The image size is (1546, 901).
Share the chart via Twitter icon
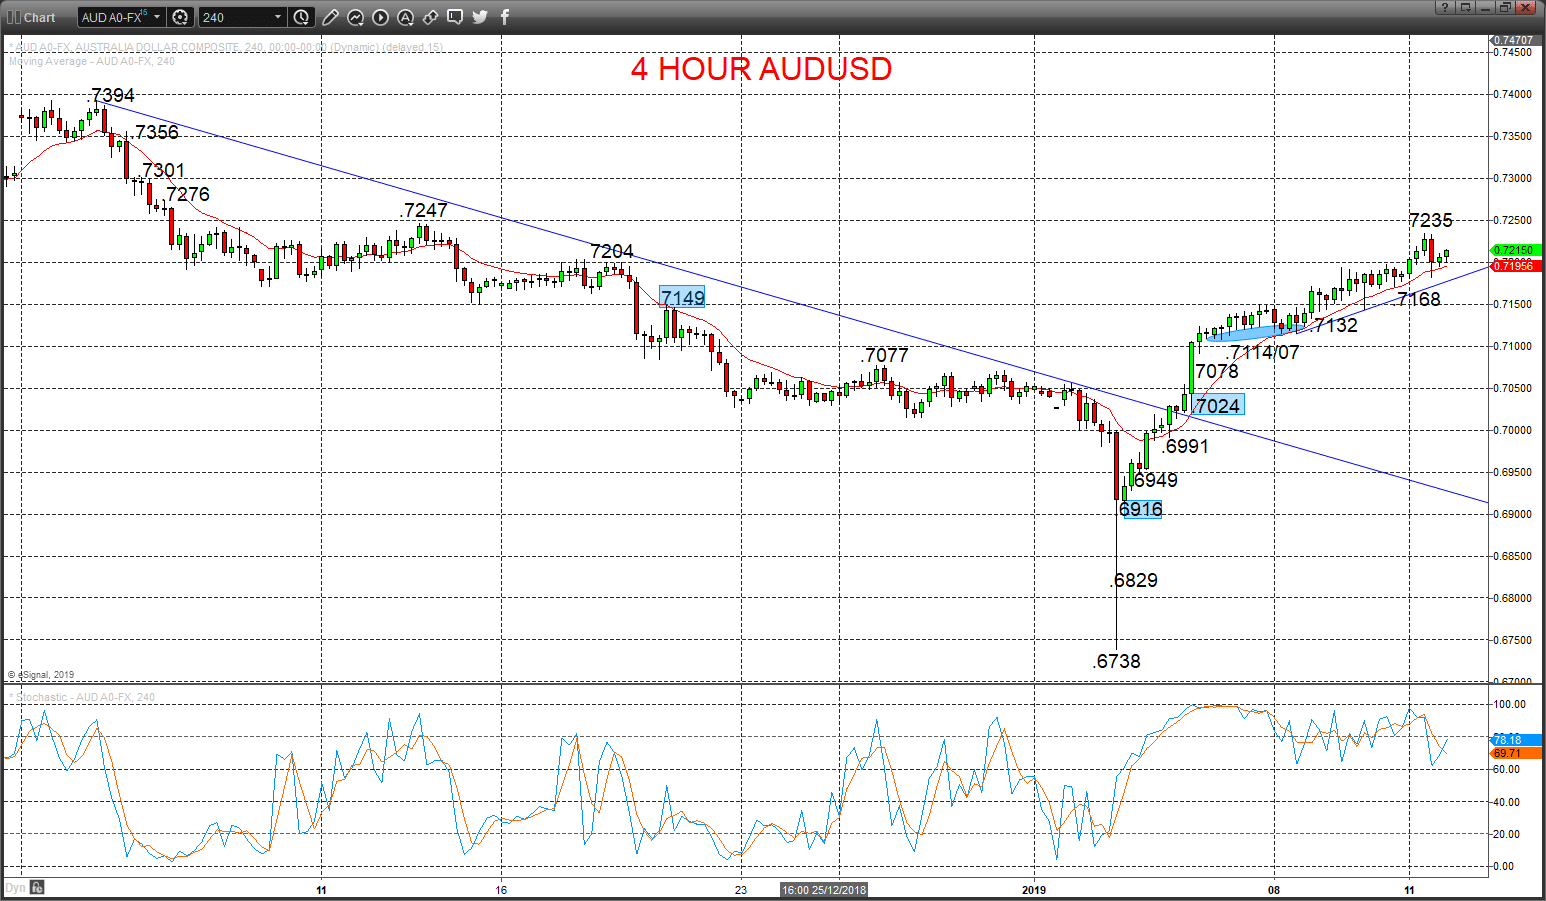pyautogui.click(x=480, y=17)
